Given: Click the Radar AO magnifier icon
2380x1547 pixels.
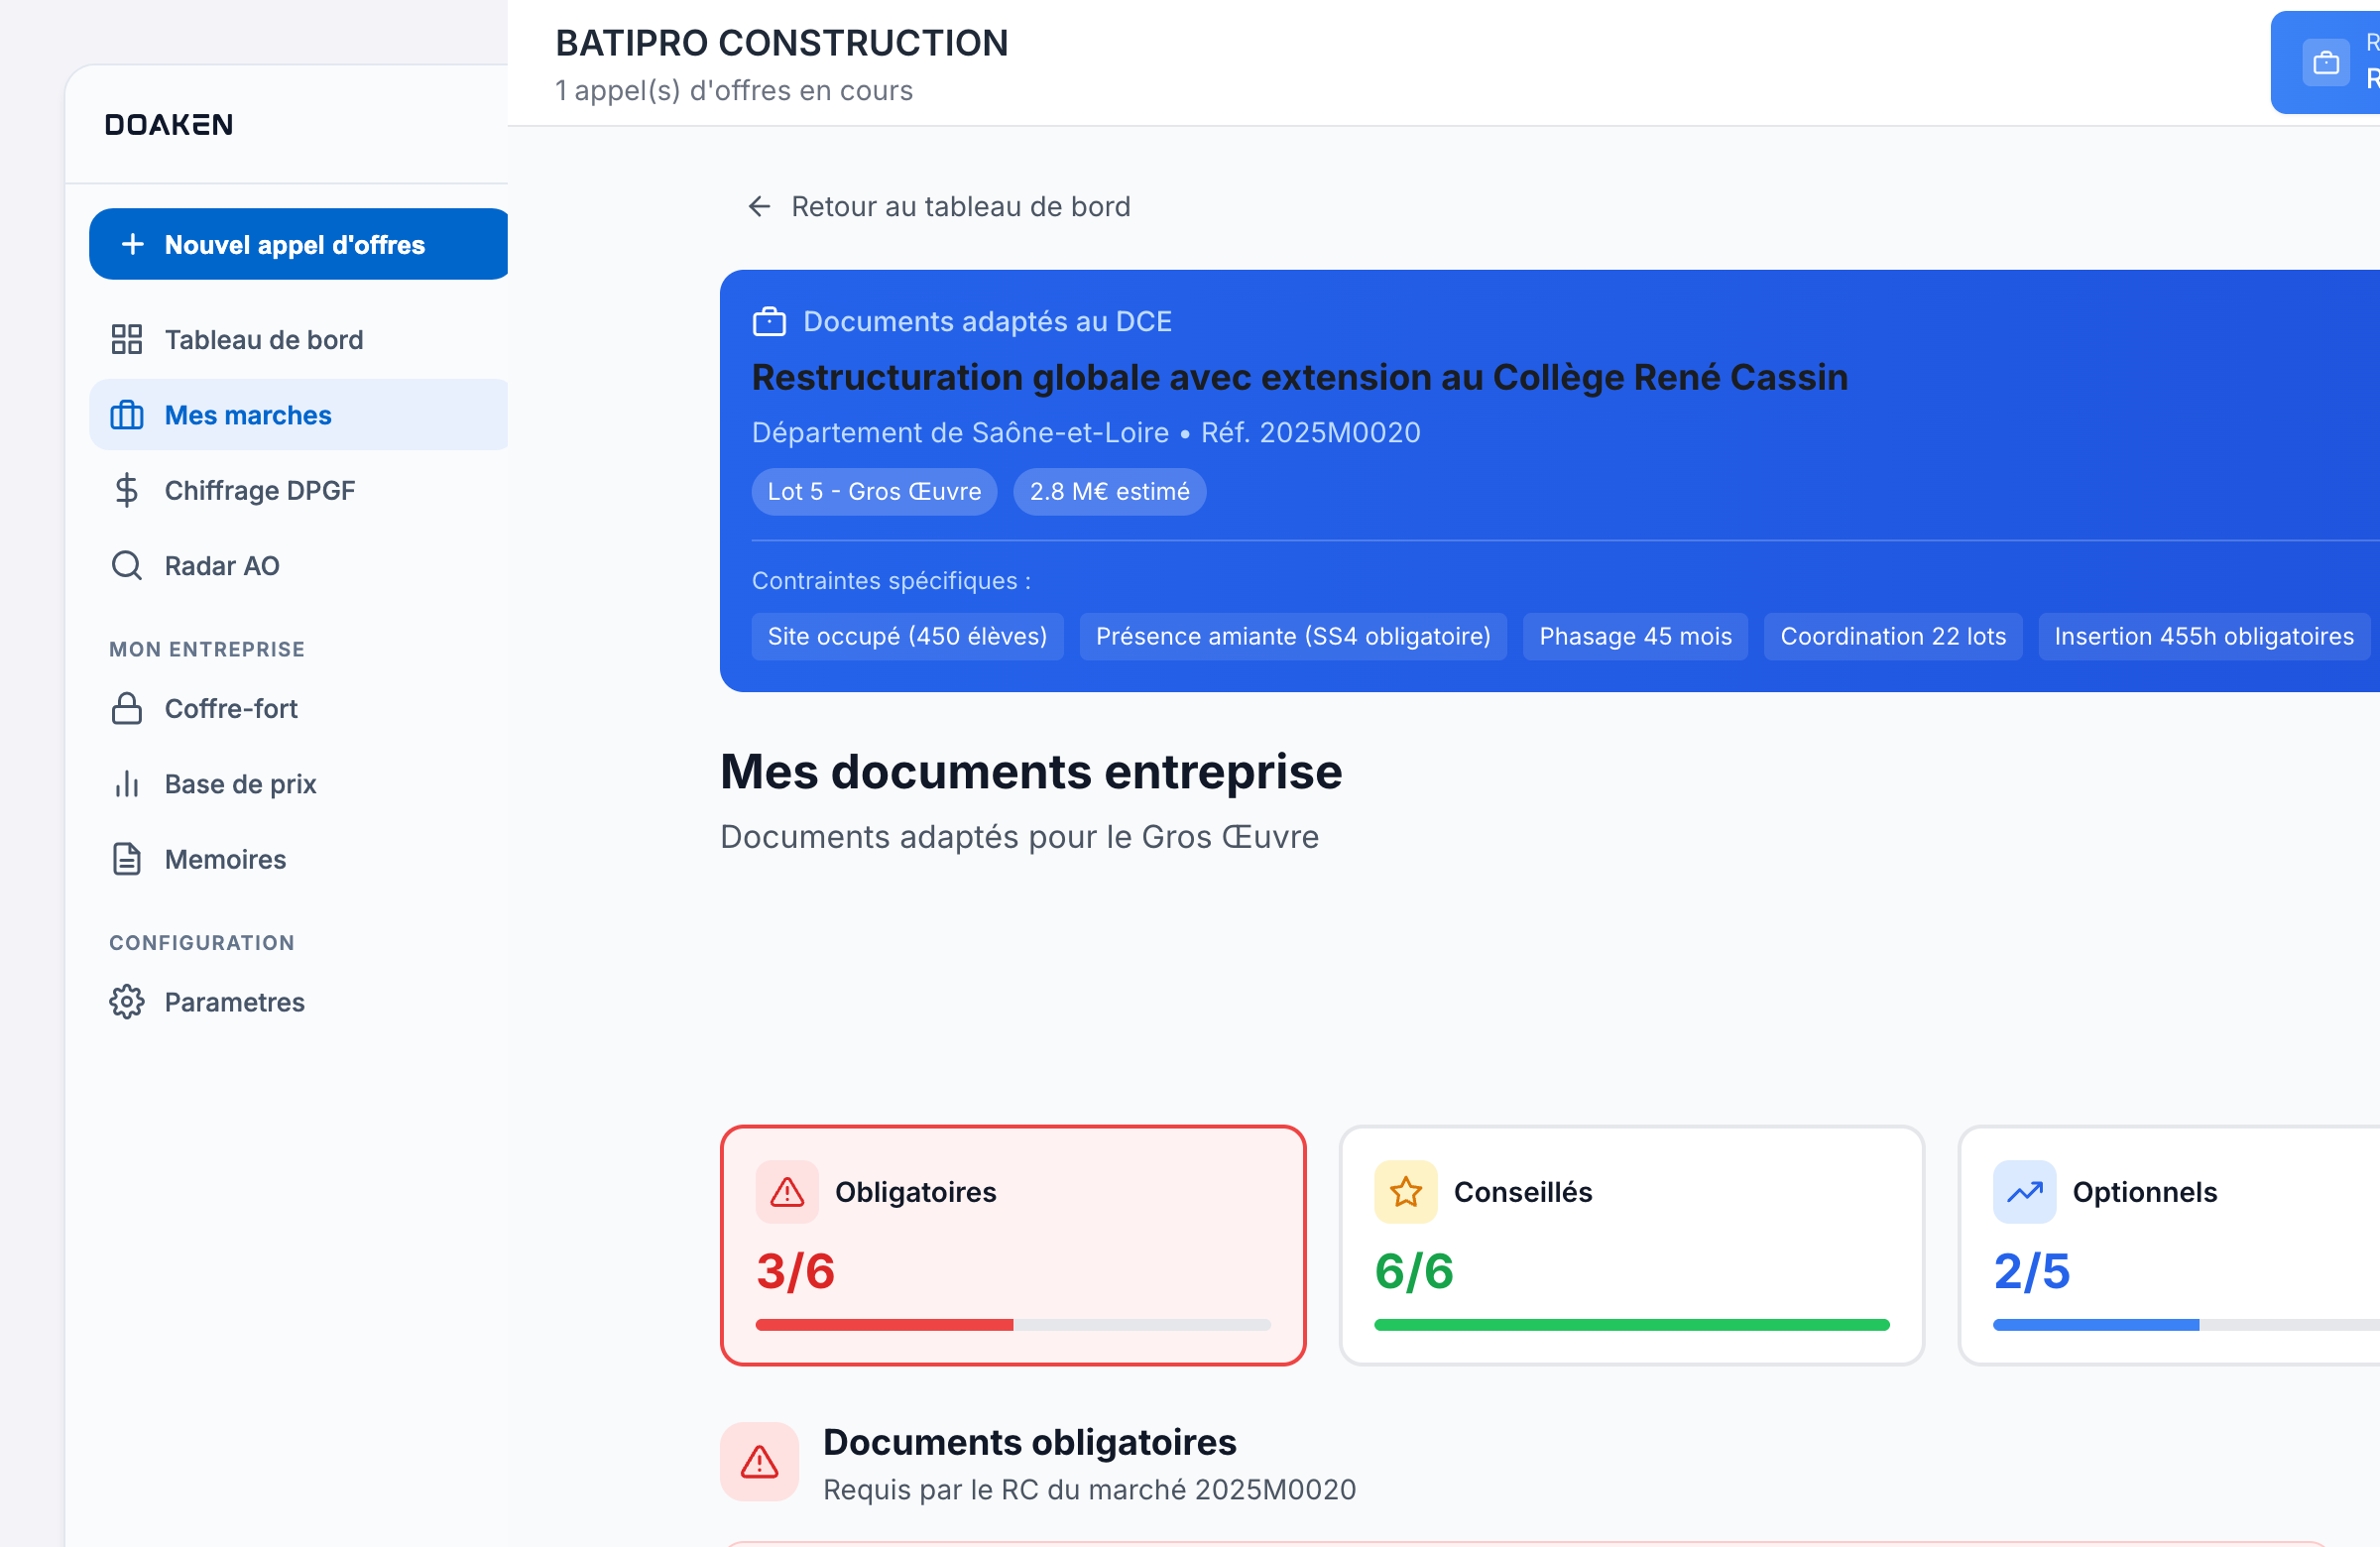Looking at the screenshot, I should (x=126, y=565).
